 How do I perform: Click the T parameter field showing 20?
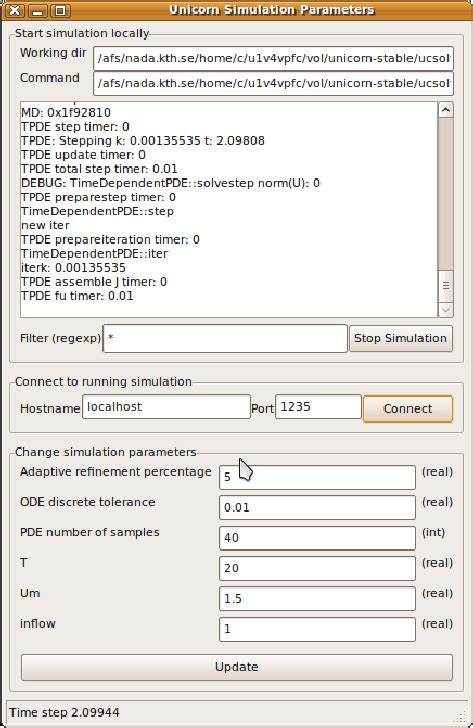(x=317, y=568)
